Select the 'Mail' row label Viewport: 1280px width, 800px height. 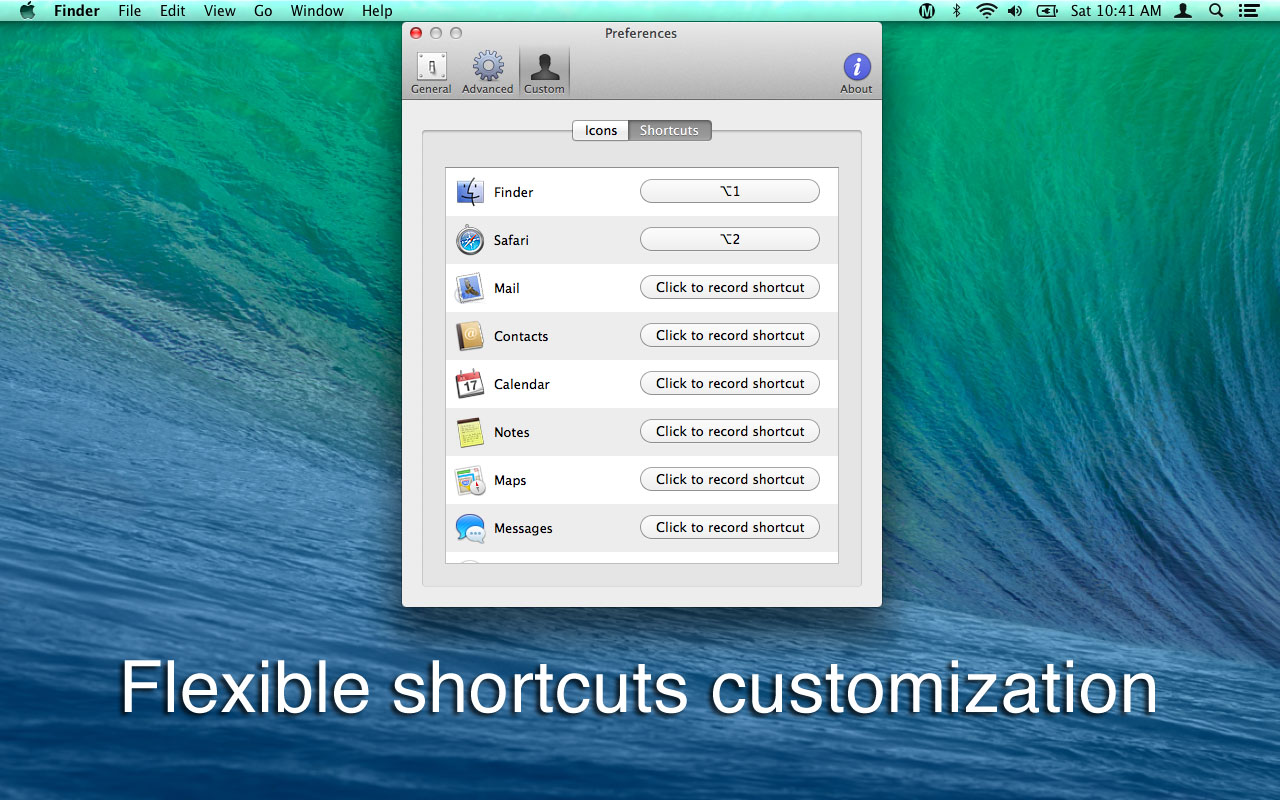(x=507, y=288)
